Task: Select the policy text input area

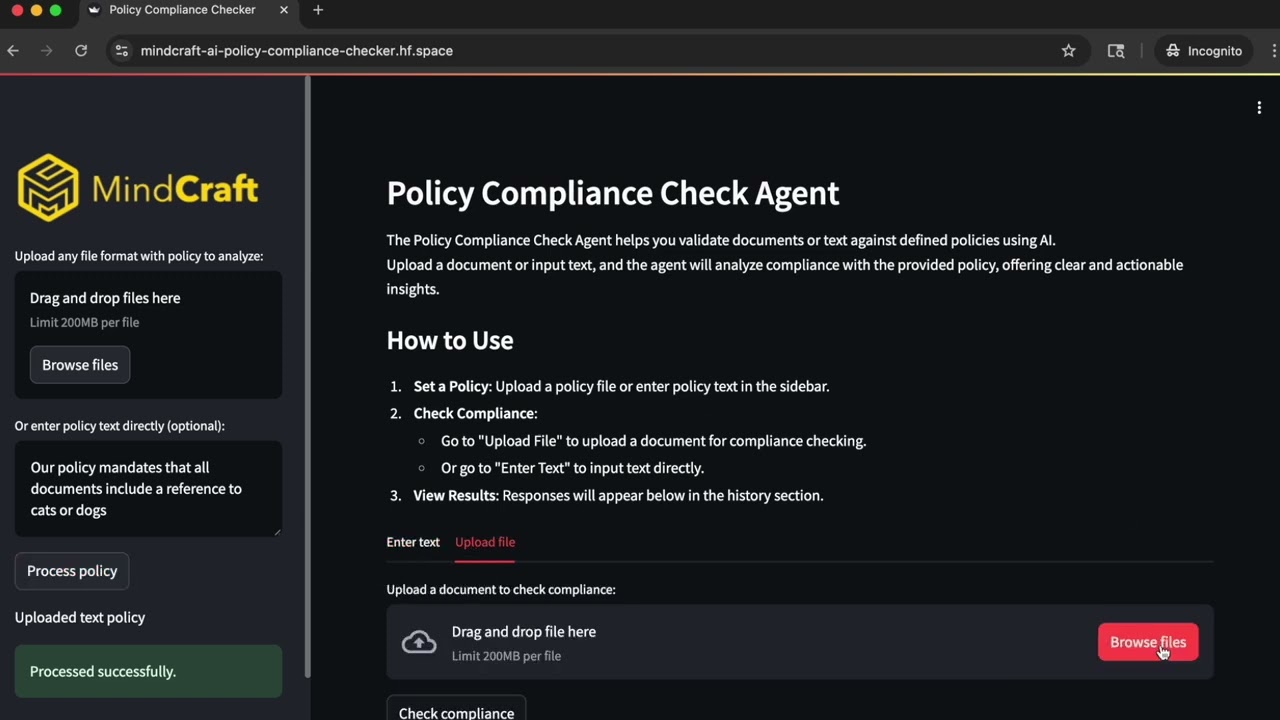Action: pos(148,488)
